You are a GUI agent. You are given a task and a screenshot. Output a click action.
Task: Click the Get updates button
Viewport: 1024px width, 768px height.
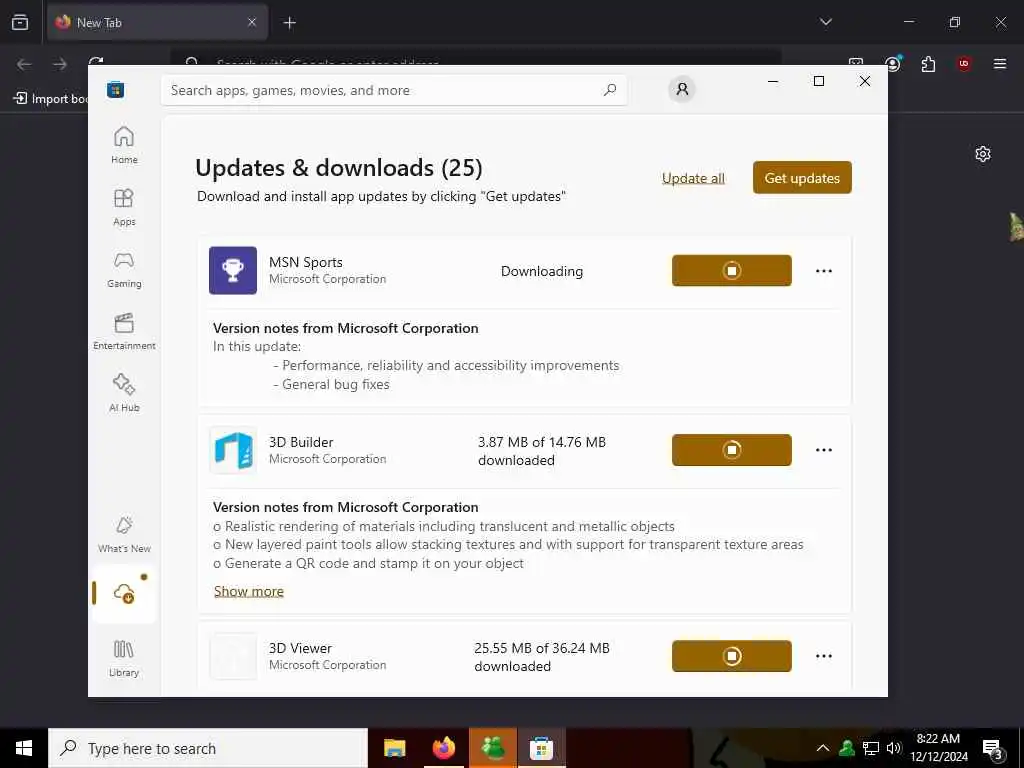802,178
